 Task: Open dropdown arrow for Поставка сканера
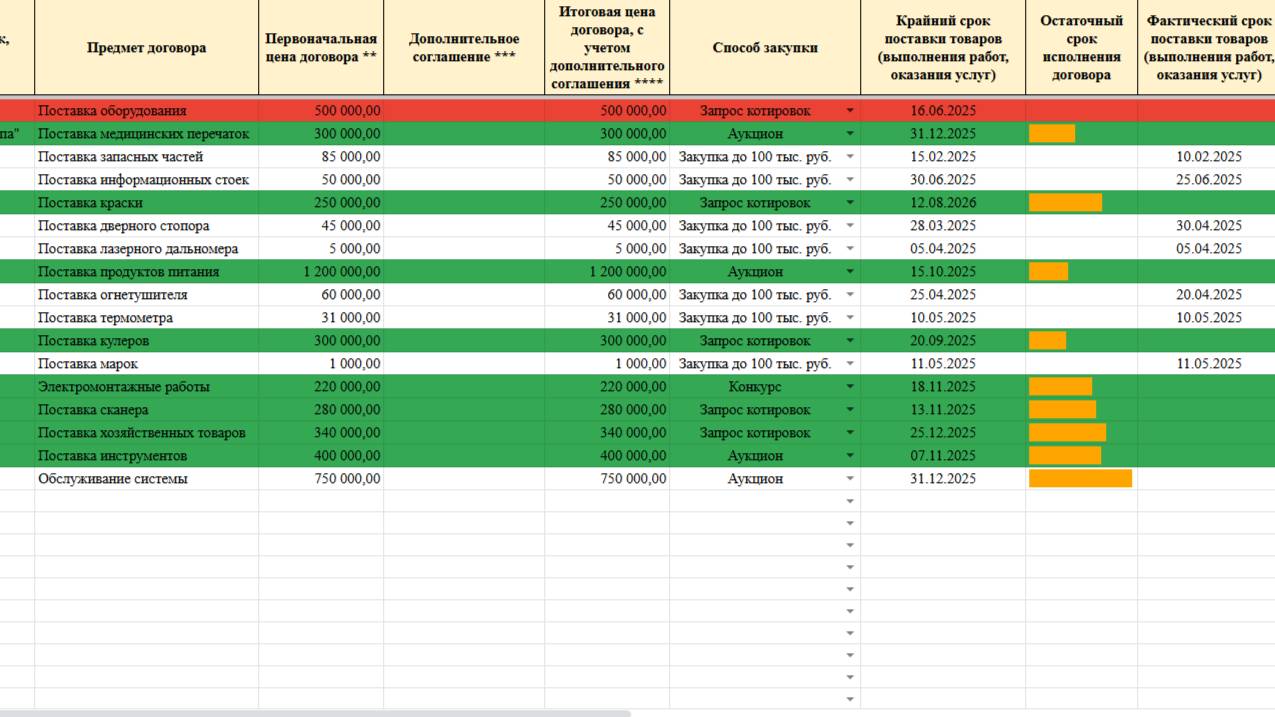click(x=850, y=410)
